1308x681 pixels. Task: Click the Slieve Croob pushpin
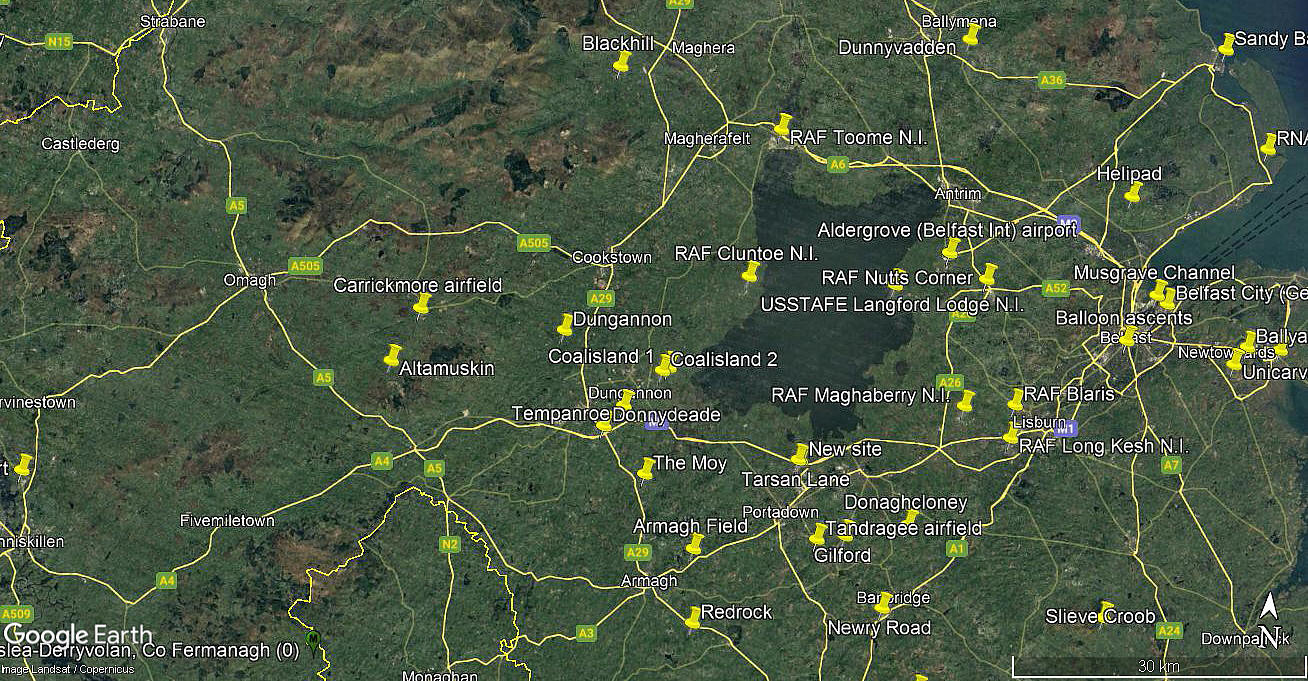coord(1106,612)
